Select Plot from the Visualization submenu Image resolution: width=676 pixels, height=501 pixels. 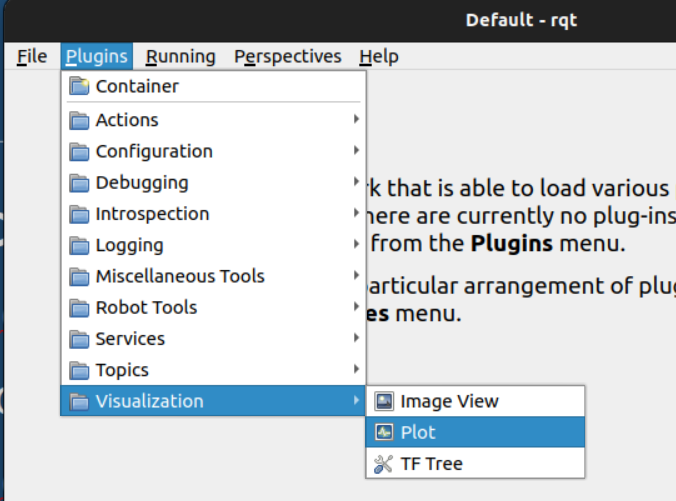coord(418,433)
